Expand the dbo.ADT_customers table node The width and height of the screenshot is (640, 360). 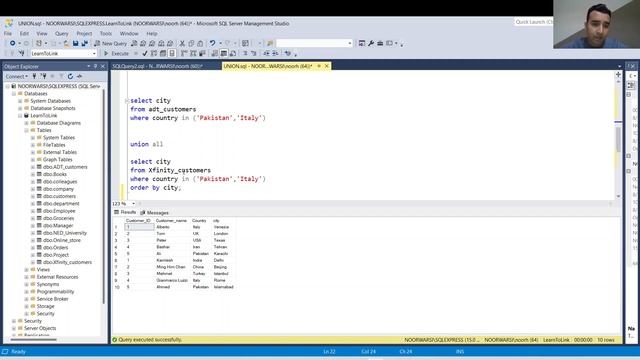pos(33,167)
